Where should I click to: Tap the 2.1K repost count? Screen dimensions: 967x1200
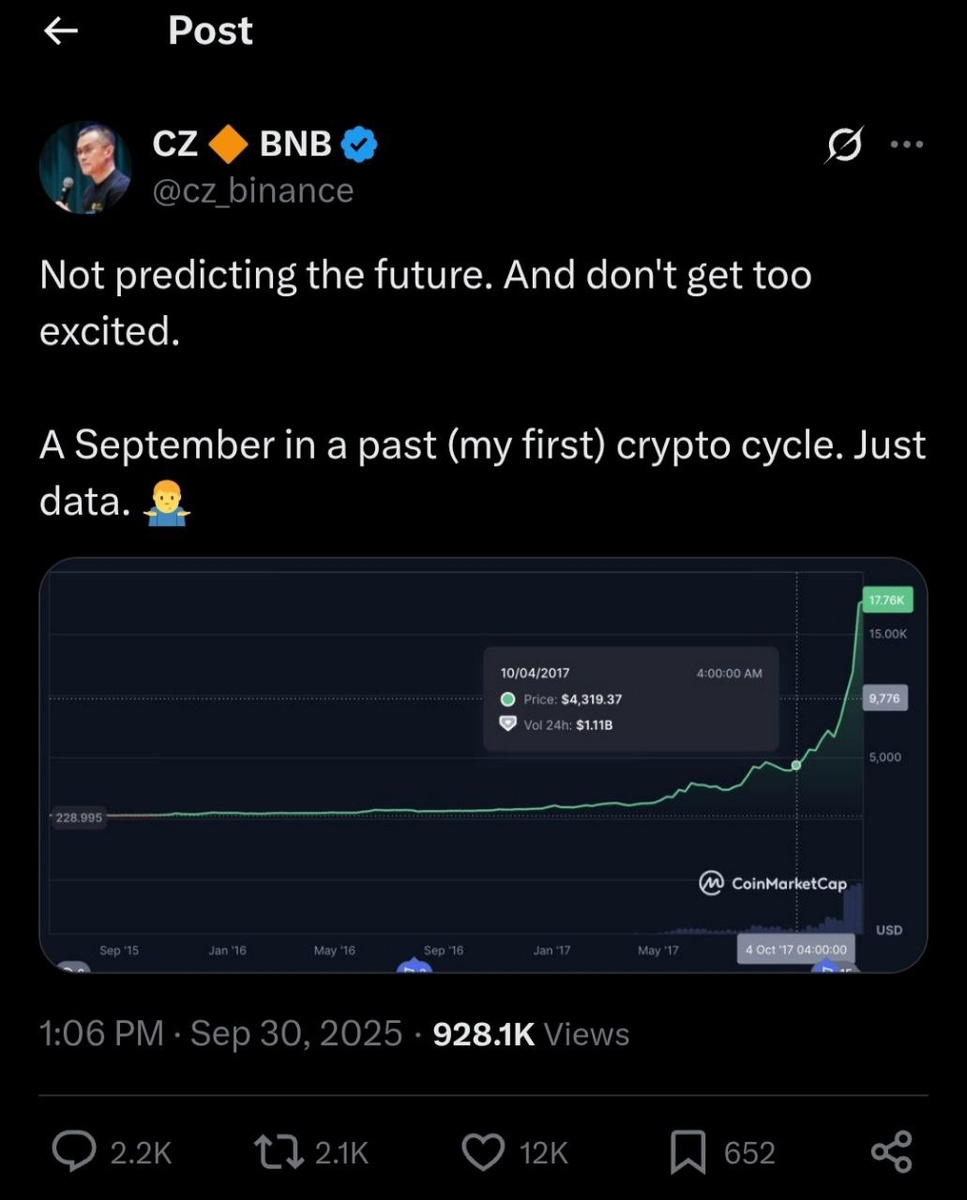point(342,1153)
